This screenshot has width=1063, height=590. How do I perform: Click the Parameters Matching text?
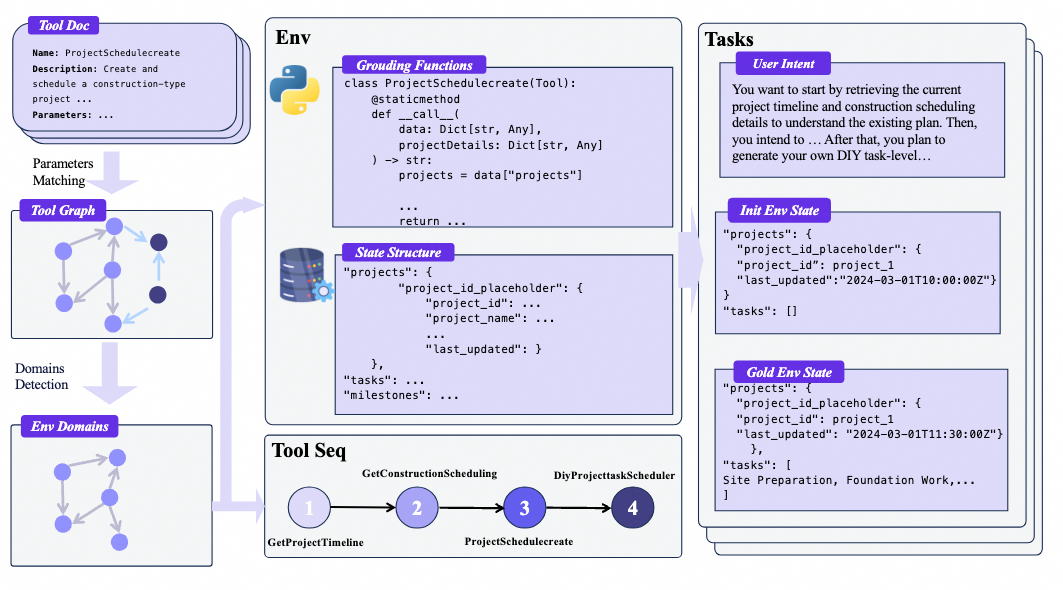coord(62,172)
